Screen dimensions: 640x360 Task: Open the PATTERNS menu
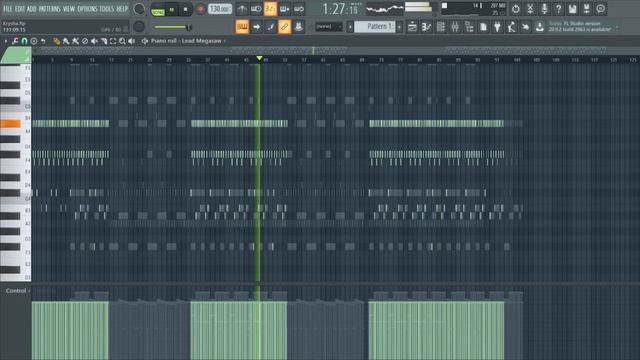pyautogui.click(x=49, y=9)
